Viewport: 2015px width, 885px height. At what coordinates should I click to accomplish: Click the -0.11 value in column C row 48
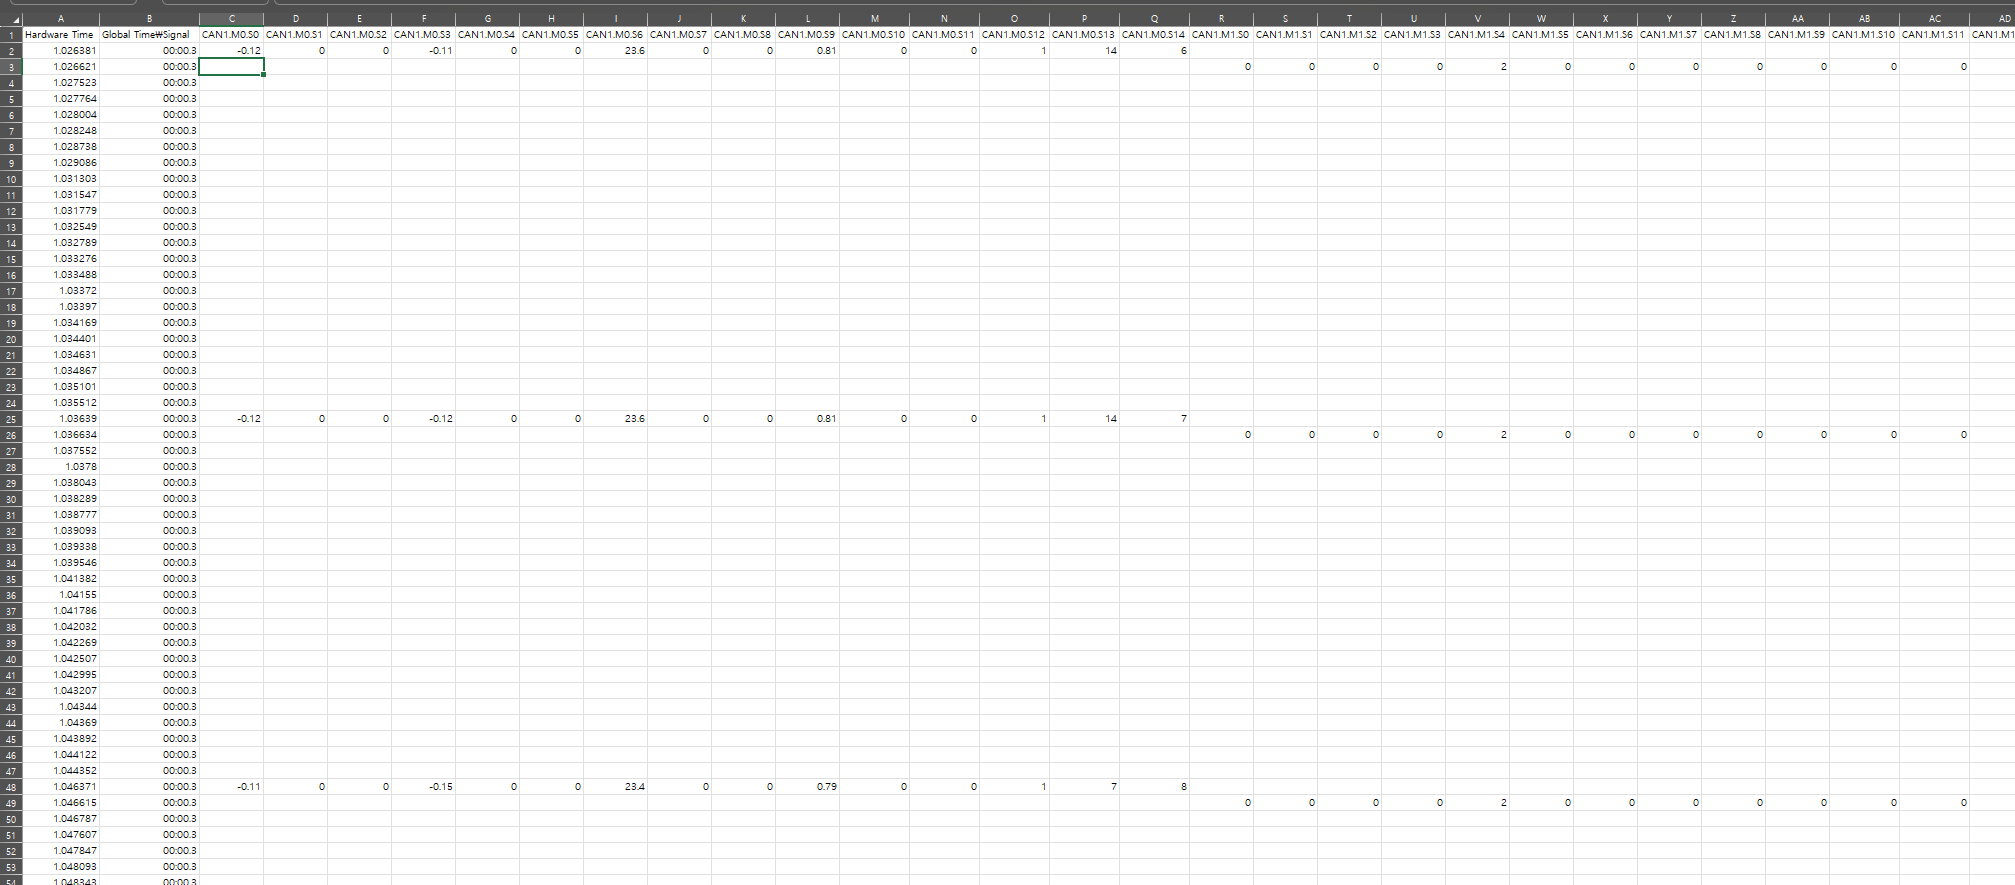(232, 787)
